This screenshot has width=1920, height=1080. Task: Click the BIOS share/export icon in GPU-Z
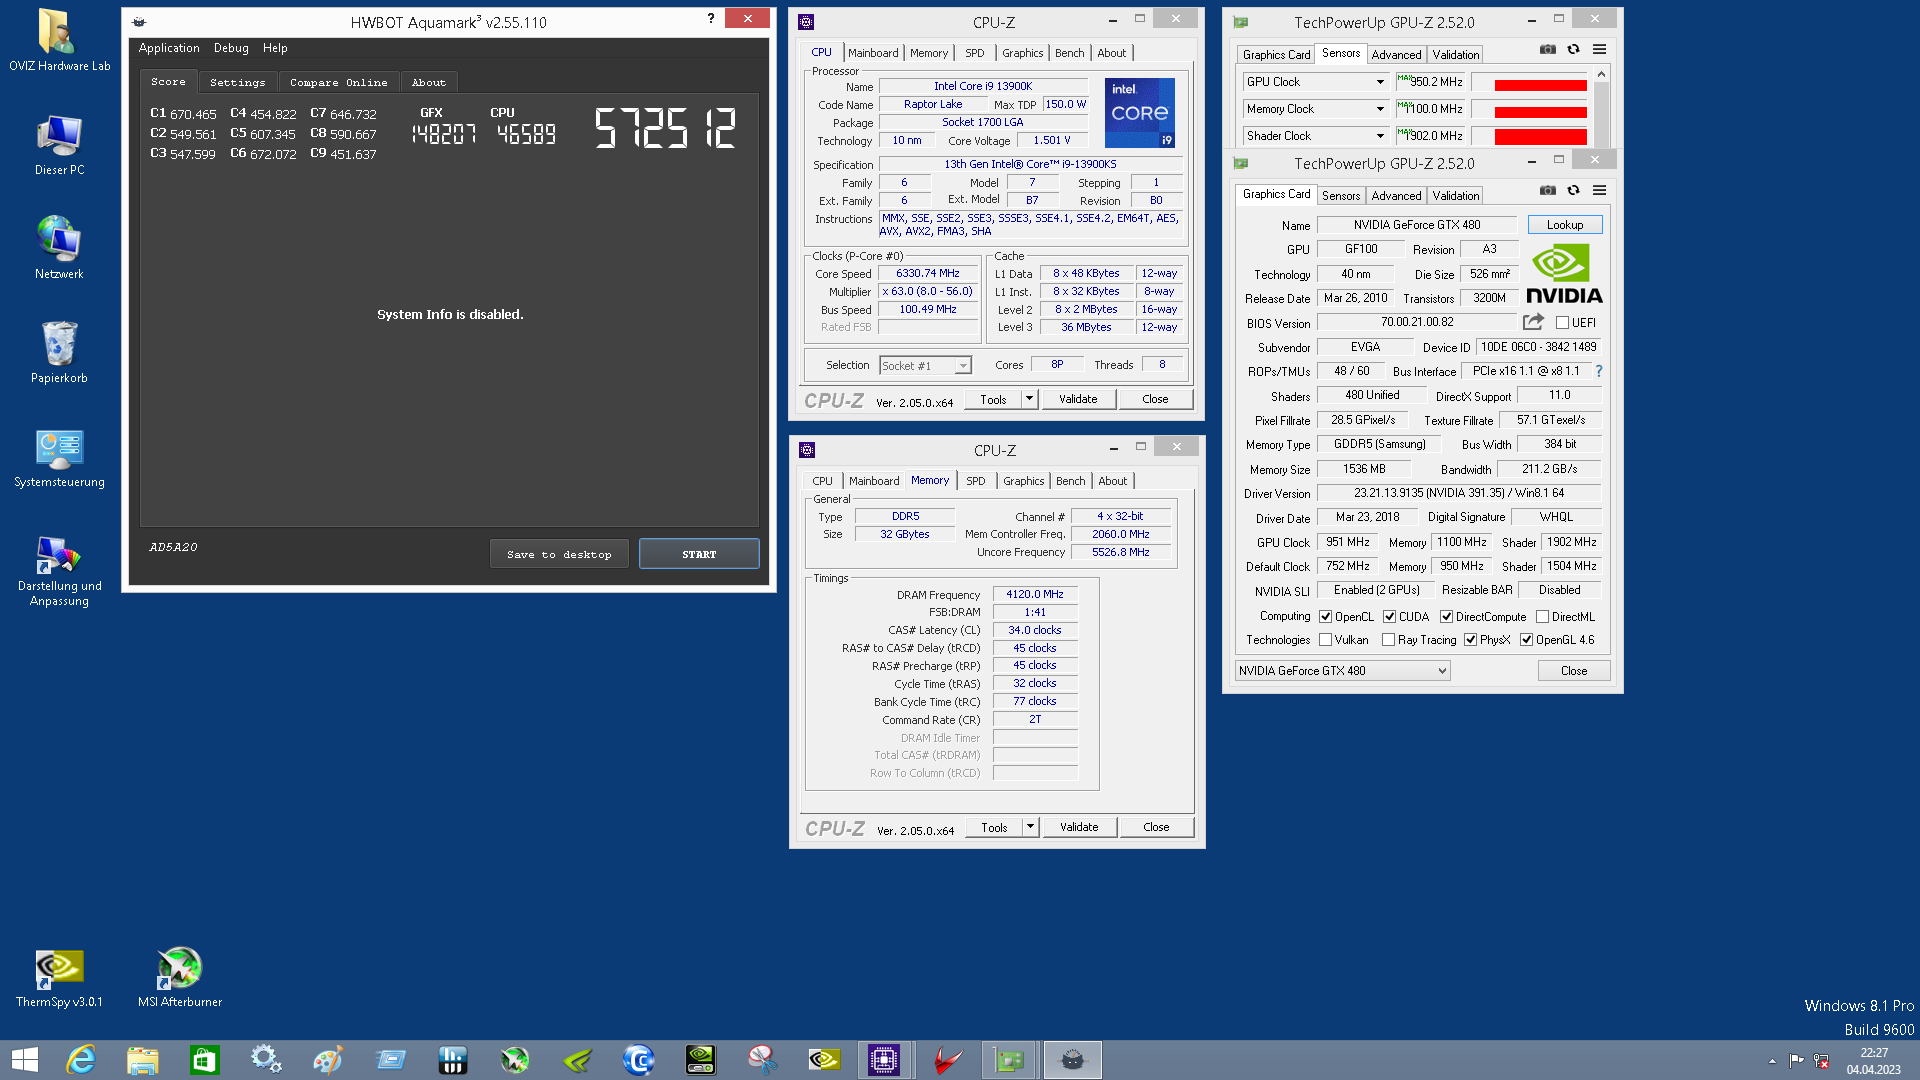point(1533,322)
